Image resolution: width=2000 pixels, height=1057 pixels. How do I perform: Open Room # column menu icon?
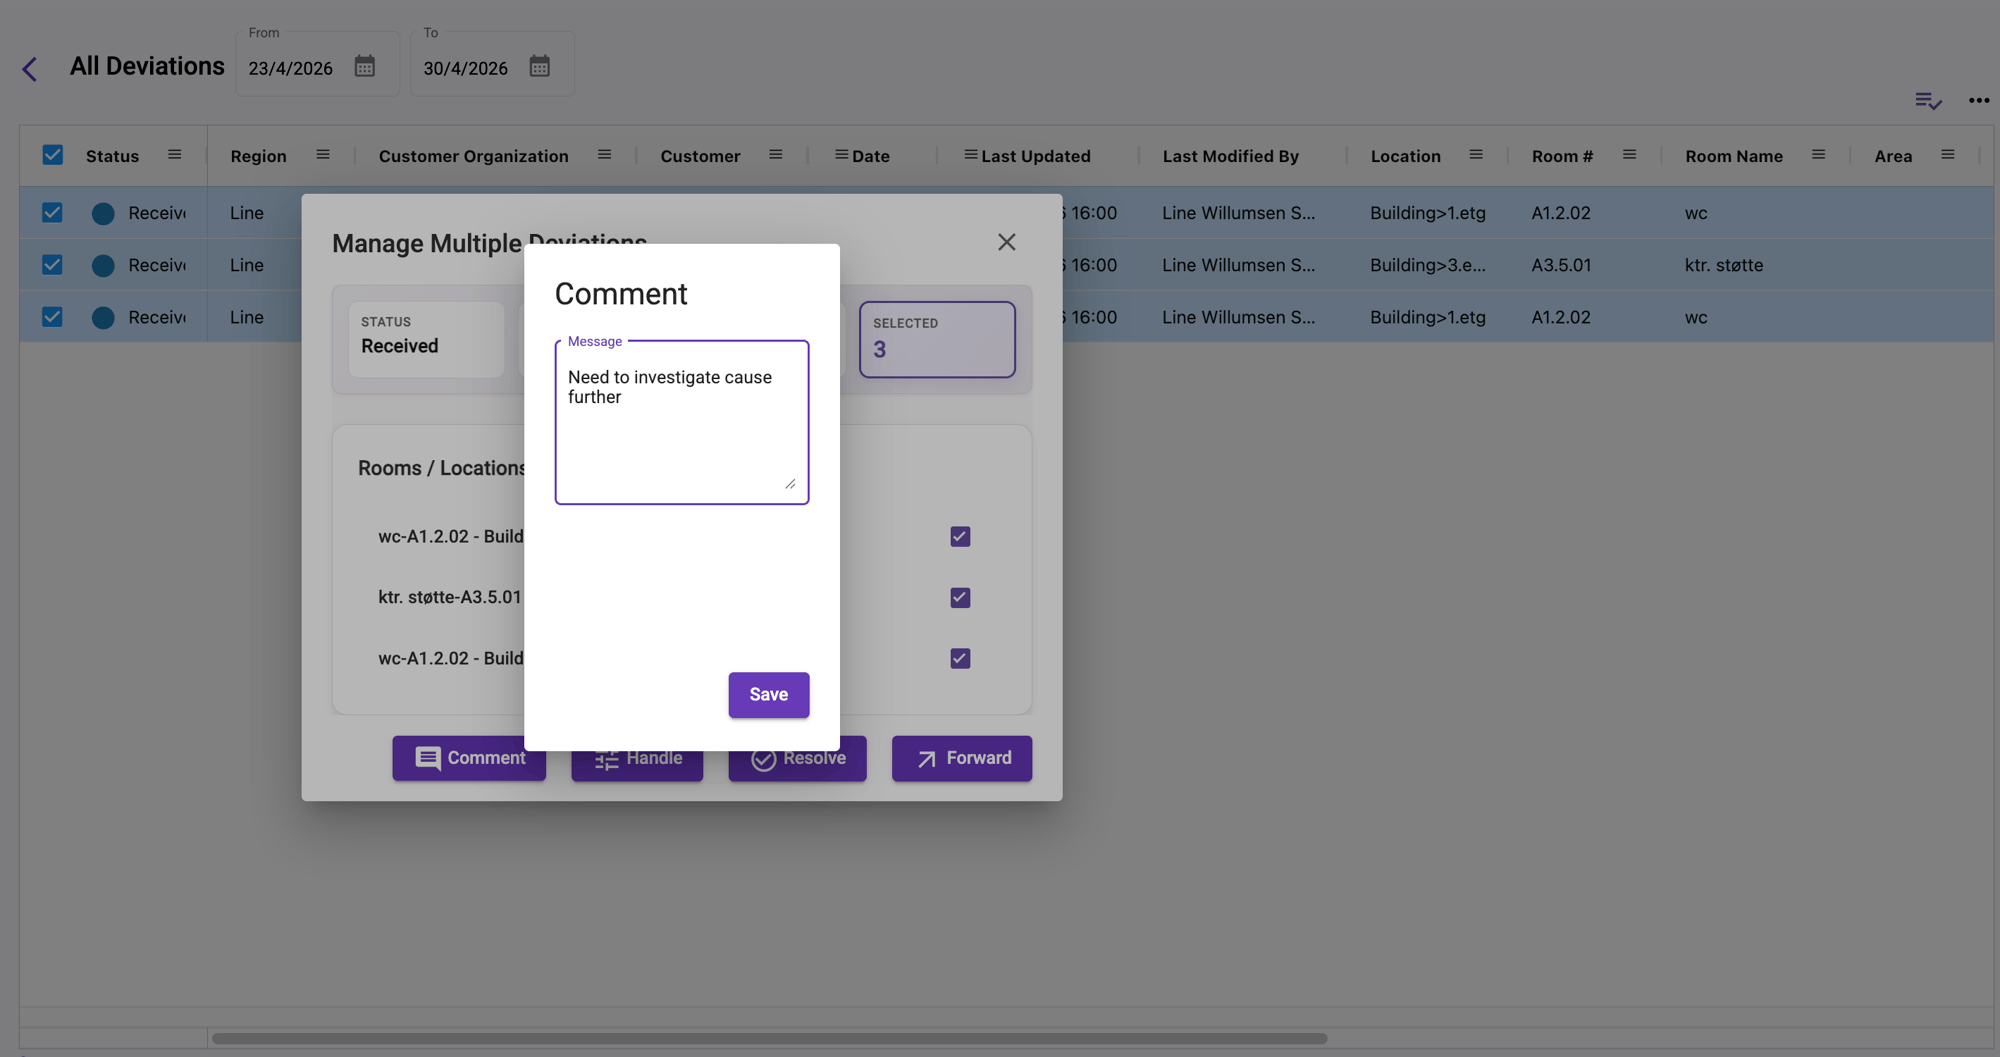1630,155
